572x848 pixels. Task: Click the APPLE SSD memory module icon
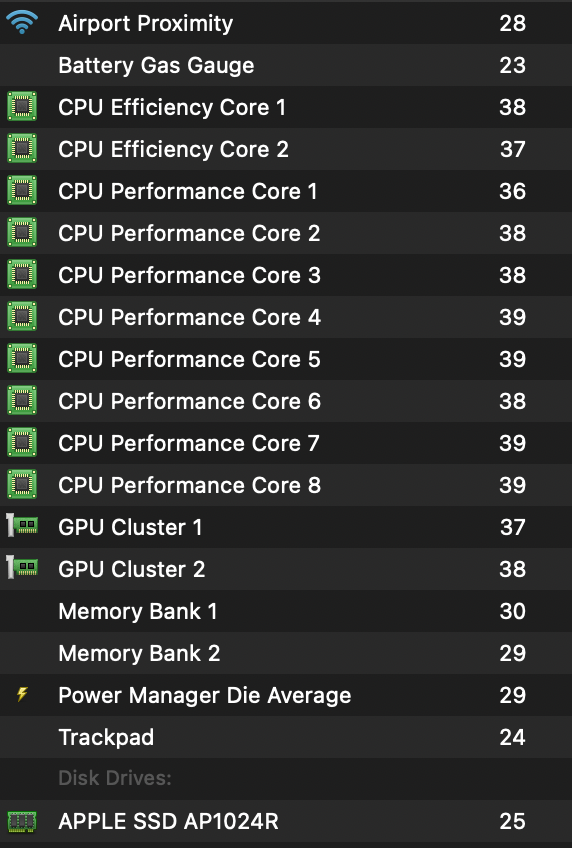pyautogui.click(x=22, y=822)
